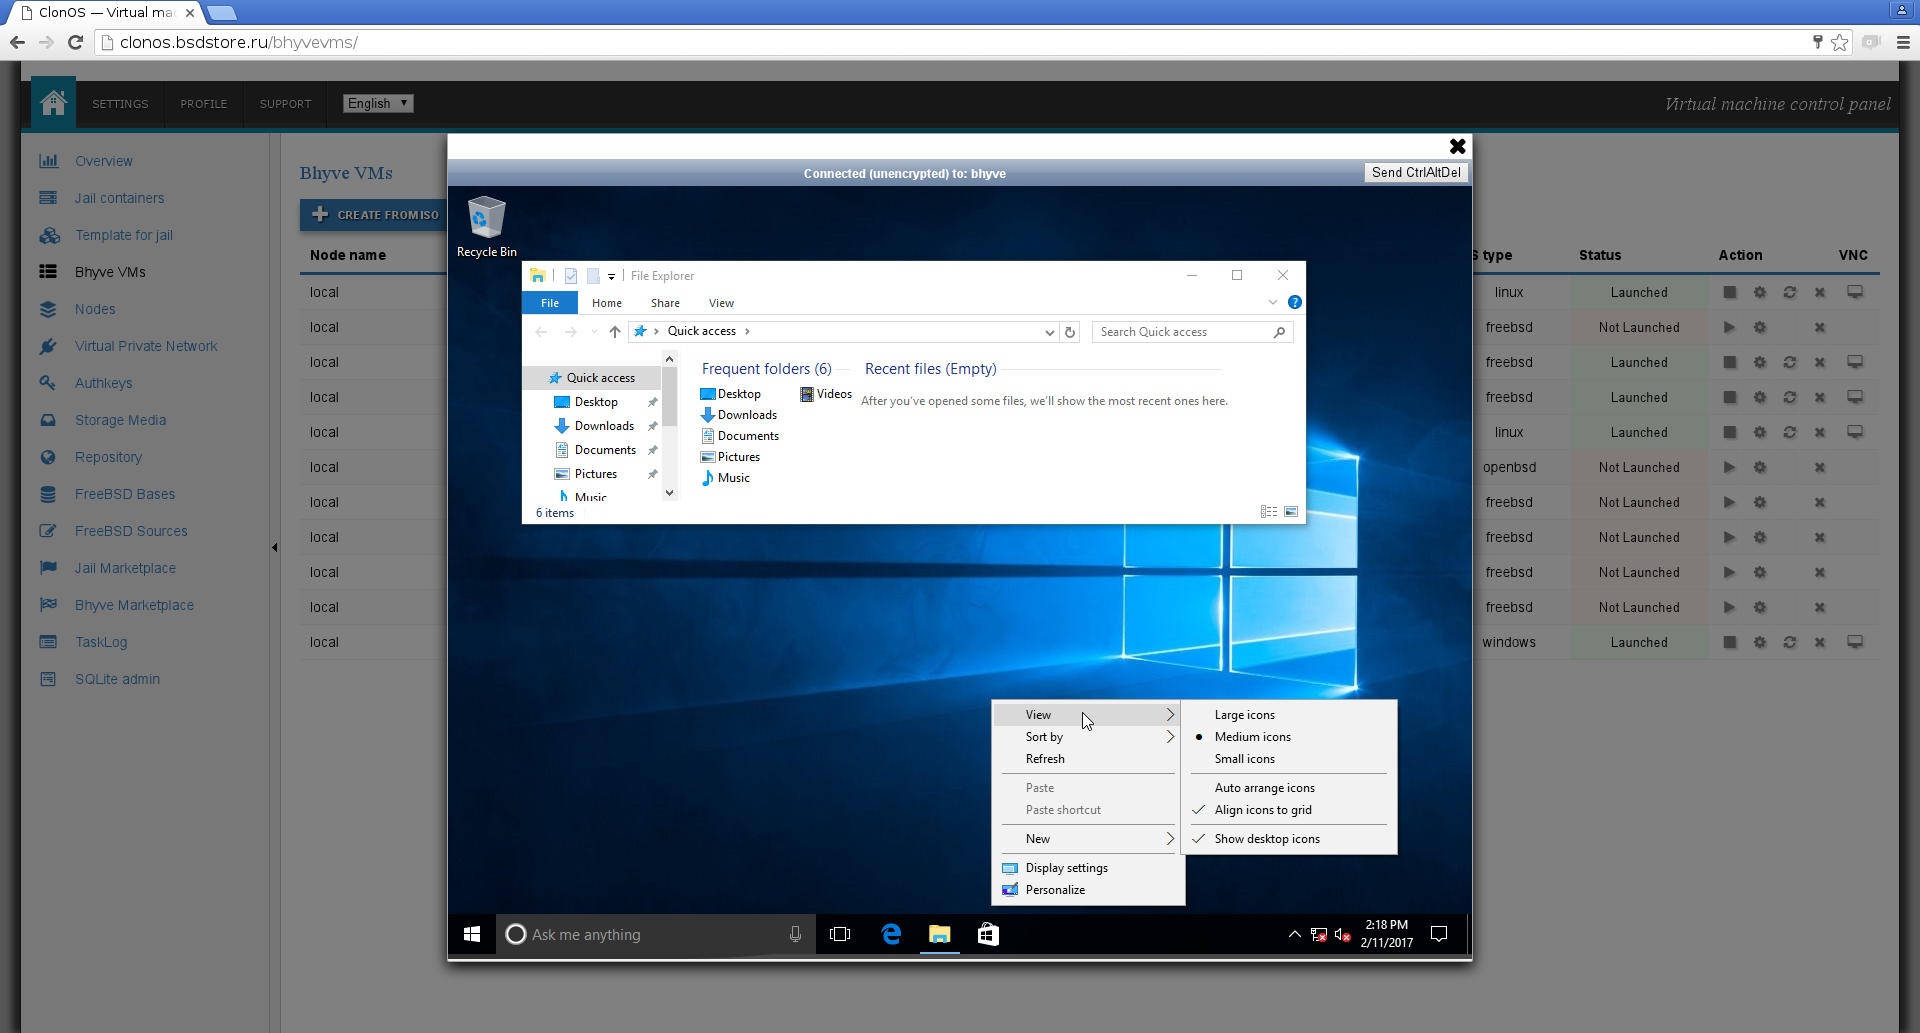Go to Storage Media in the sidebar
This screenshot has width=1920, height=1033.
[120, 420]
